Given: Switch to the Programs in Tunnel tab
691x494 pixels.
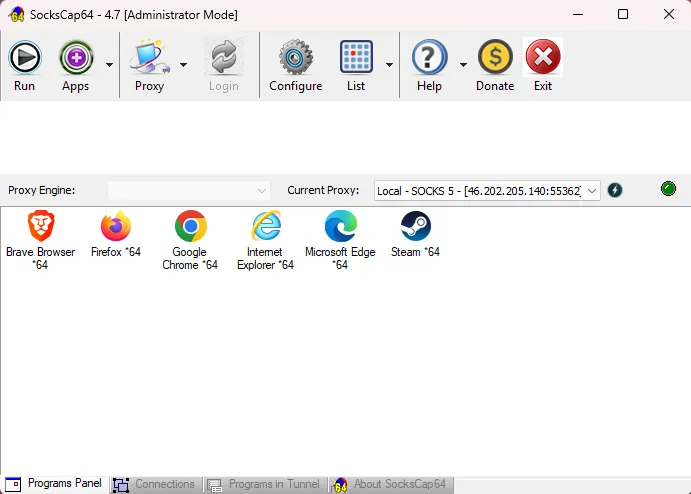Looking at the screenshot, I should (x=264, y=484).
